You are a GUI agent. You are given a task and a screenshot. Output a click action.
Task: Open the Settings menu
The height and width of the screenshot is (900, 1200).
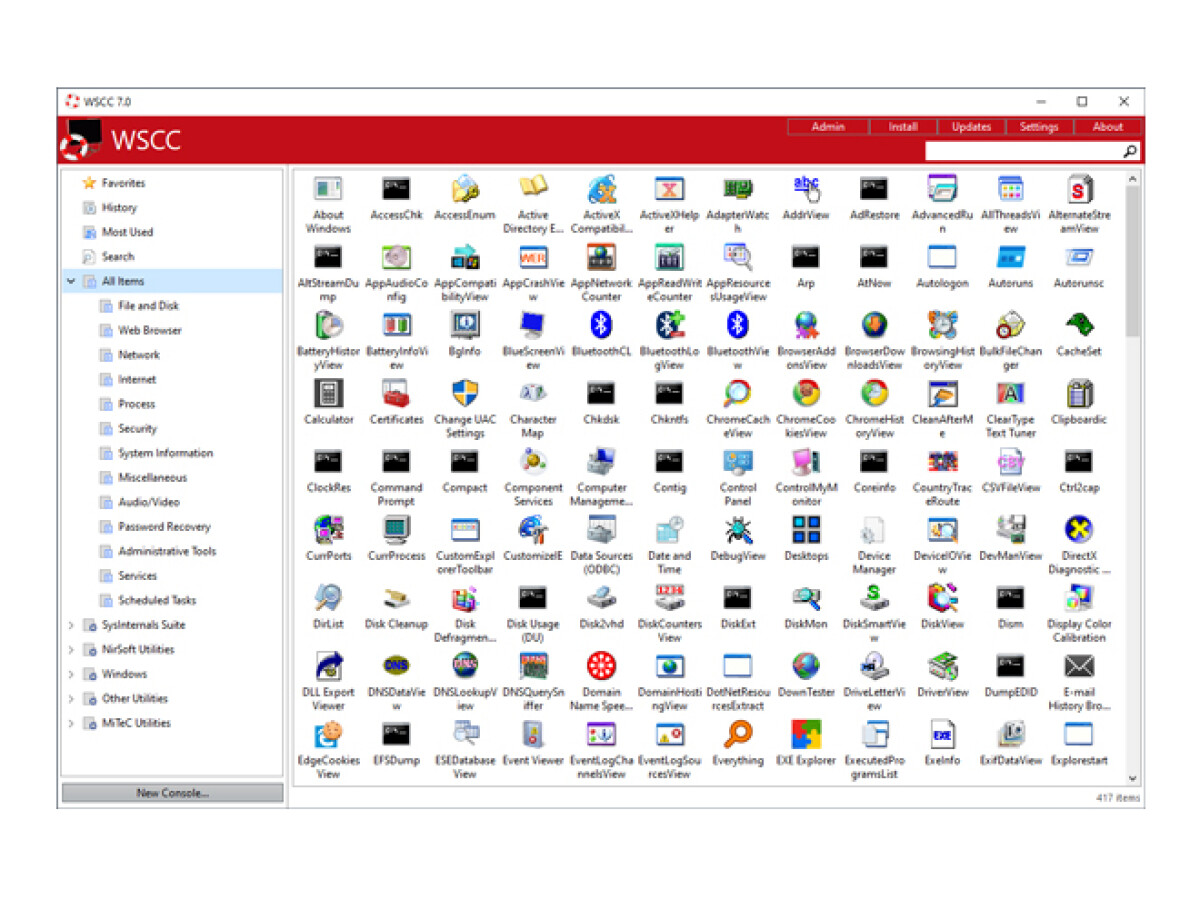click(1039, 127)
